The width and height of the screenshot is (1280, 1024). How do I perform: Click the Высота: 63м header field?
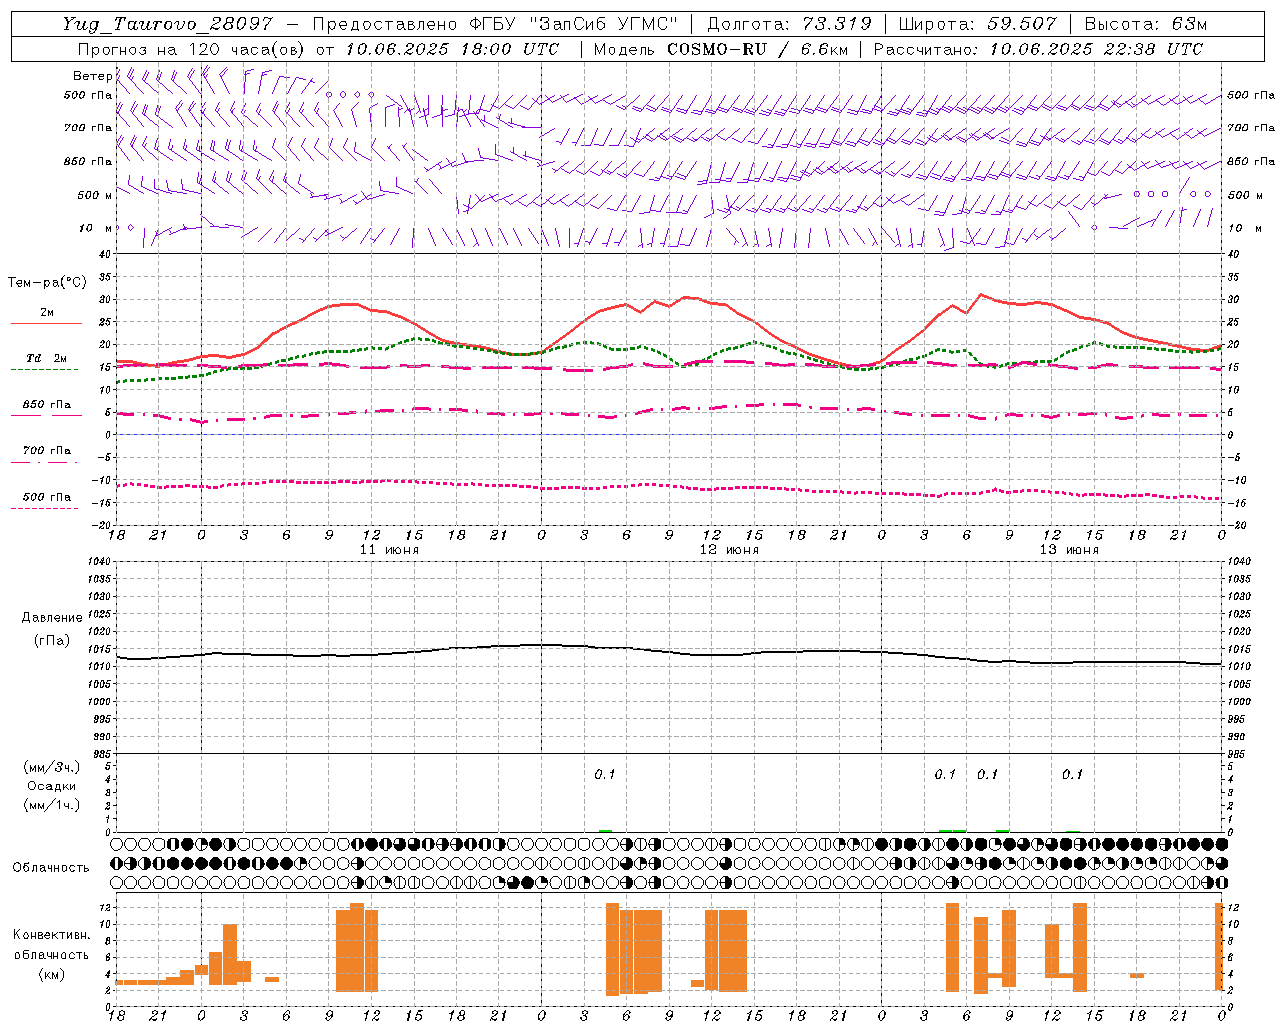point(1146,24)
